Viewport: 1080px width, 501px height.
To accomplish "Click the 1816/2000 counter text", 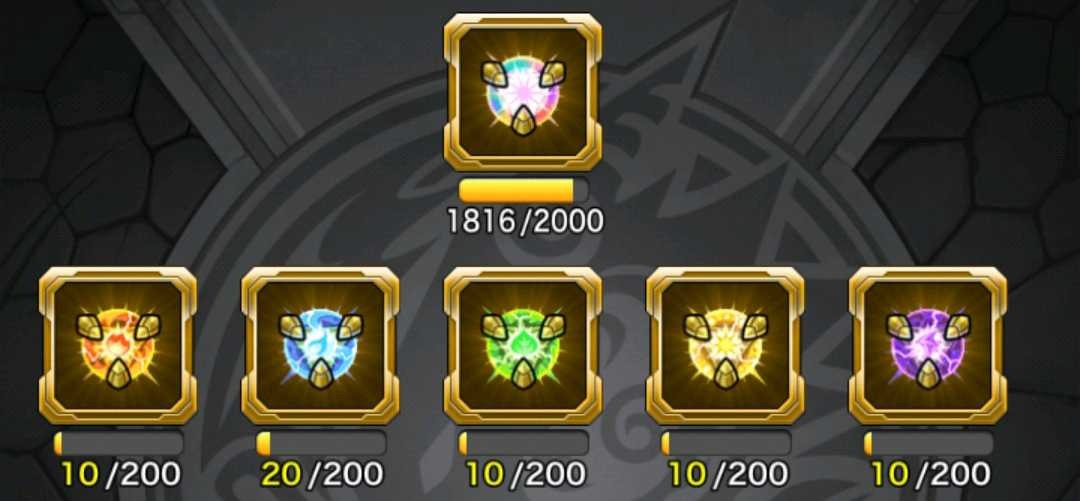I will pyautogui.click(x=525, y=221).
